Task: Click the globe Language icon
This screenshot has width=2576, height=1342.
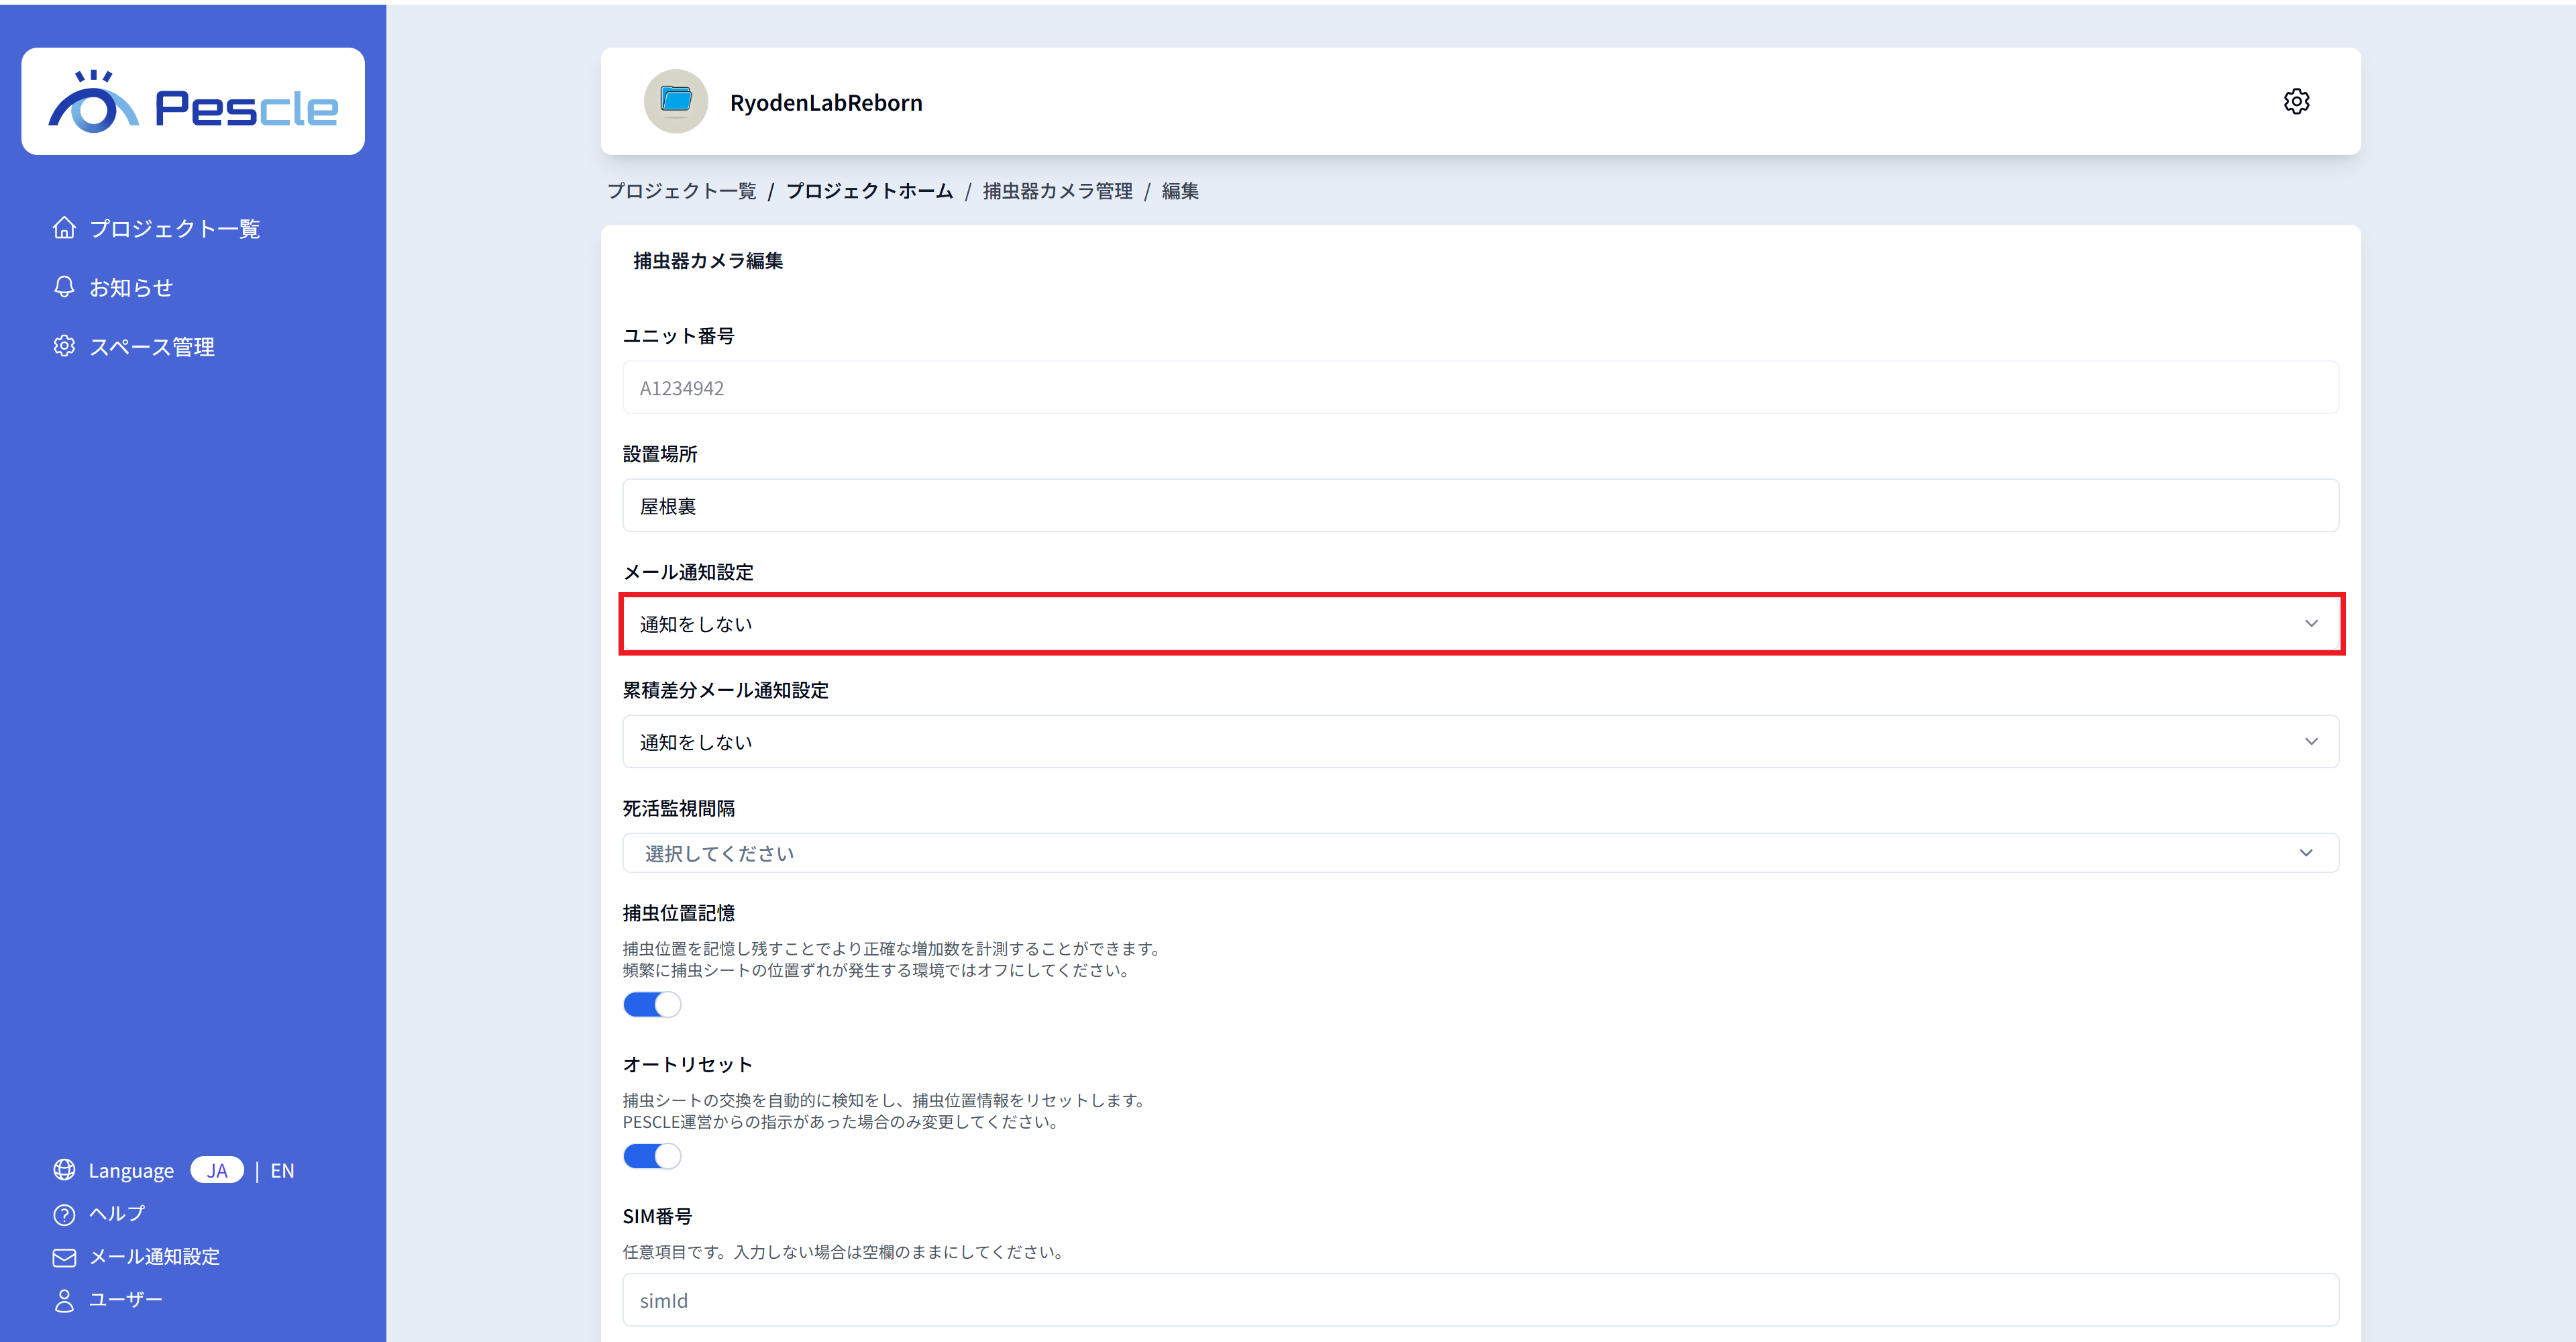Action: pos(64,1170)
